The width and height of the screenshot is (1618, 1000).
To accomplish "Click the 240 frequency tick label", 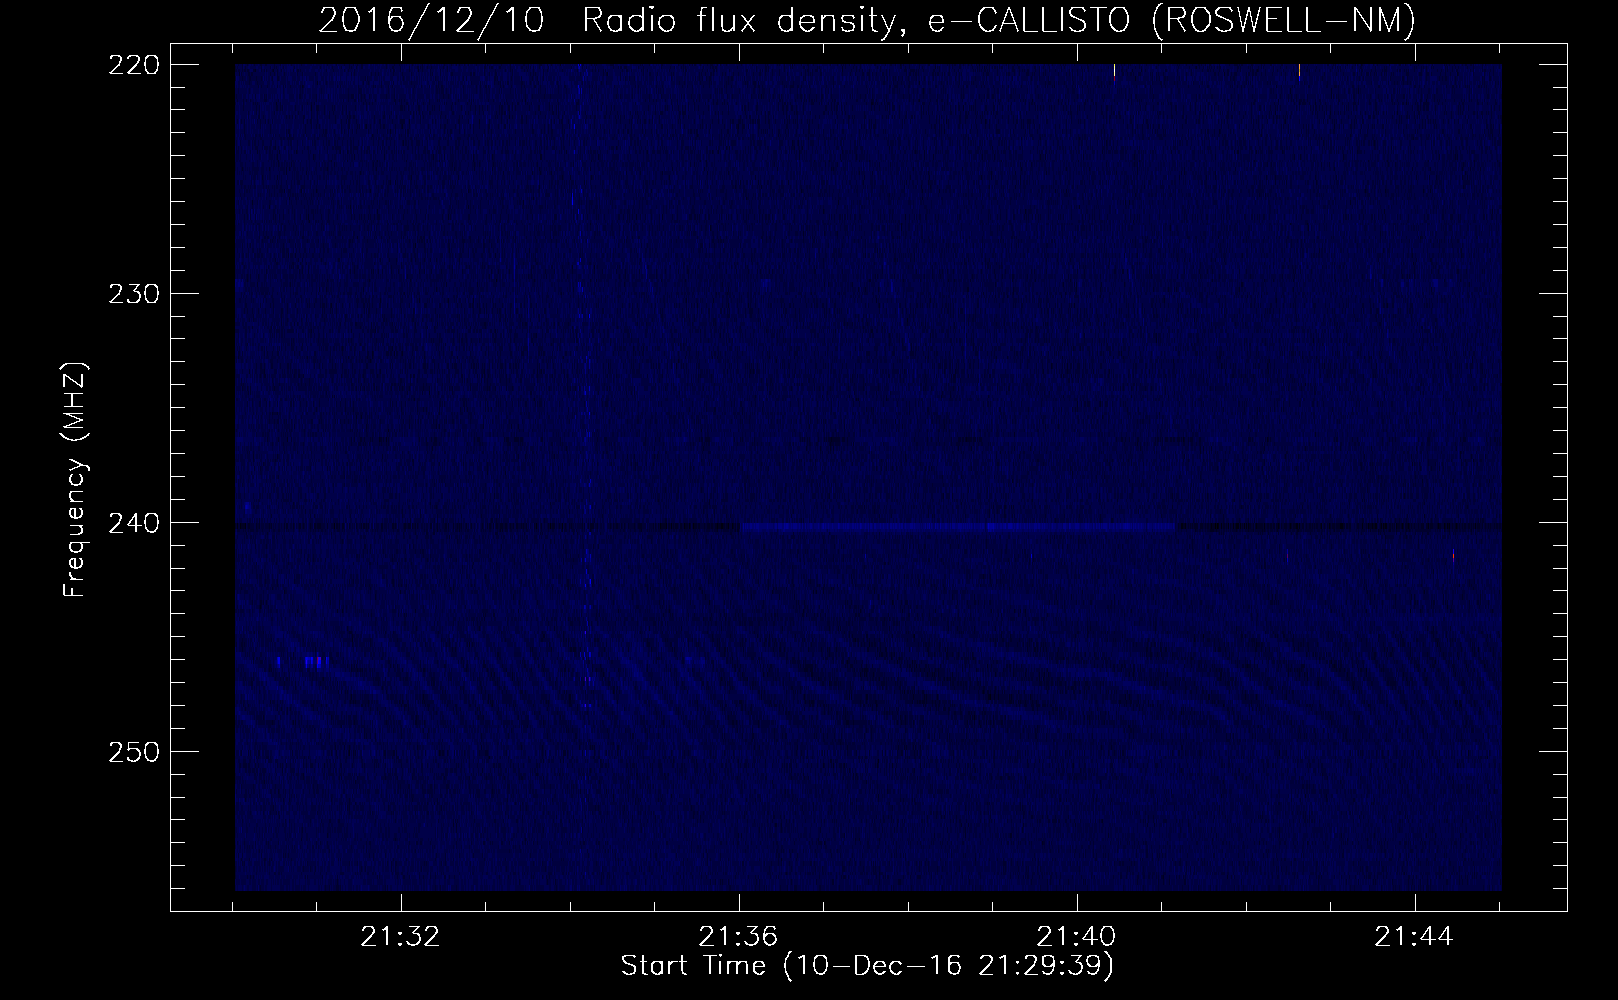I will tap(132, 522).
